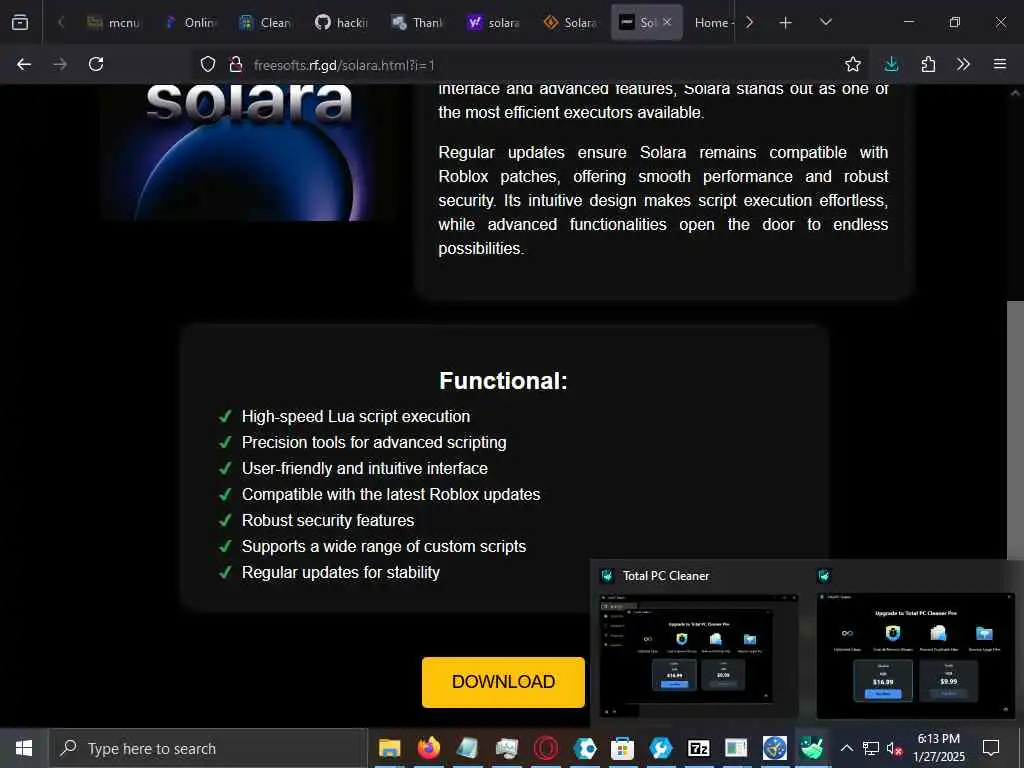Viewport: 1024px width, 768px height.
Task: Open the round broom taskbar icon
Action: (x=775, y=748)
